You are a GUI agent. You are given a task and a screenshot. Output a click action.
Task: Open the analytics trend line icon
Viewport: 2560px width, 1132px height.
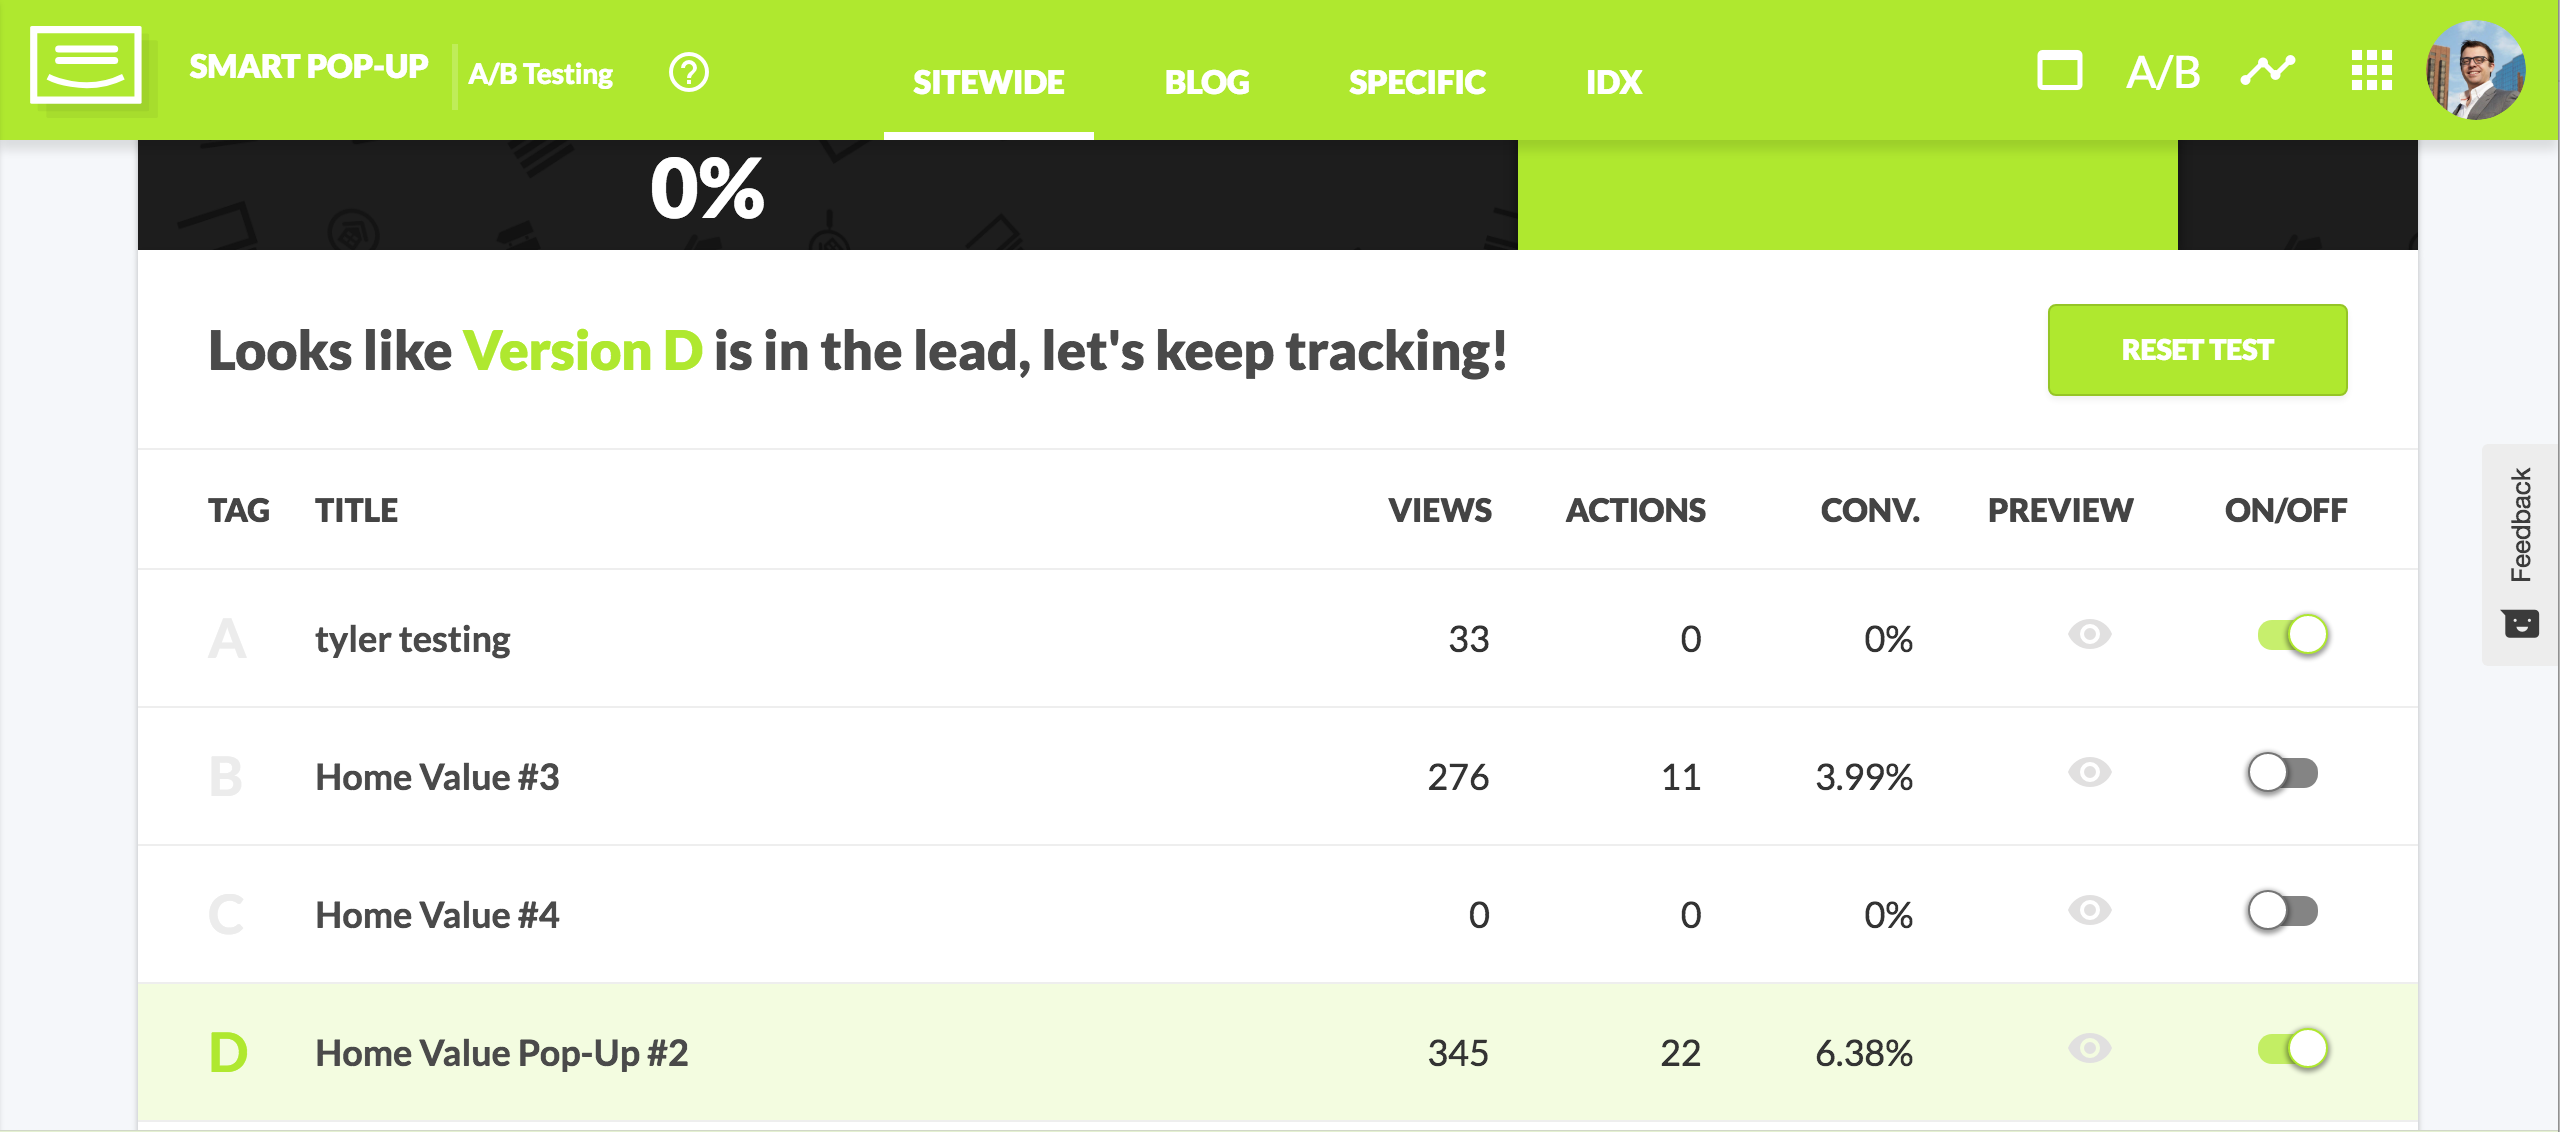(x=2267, y=71)
